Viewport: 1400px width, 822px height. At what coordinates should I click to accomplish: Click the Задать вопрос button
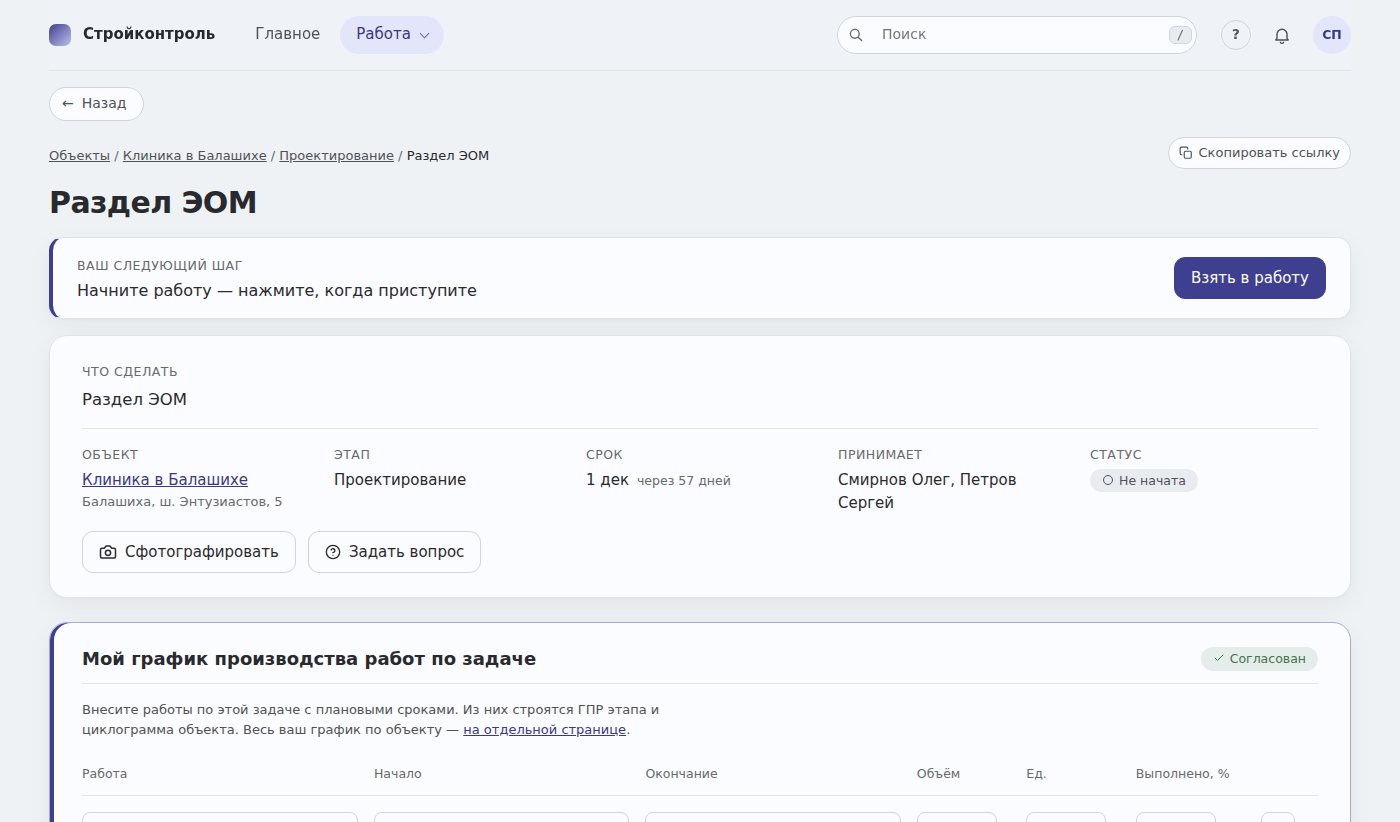[394, 552]
